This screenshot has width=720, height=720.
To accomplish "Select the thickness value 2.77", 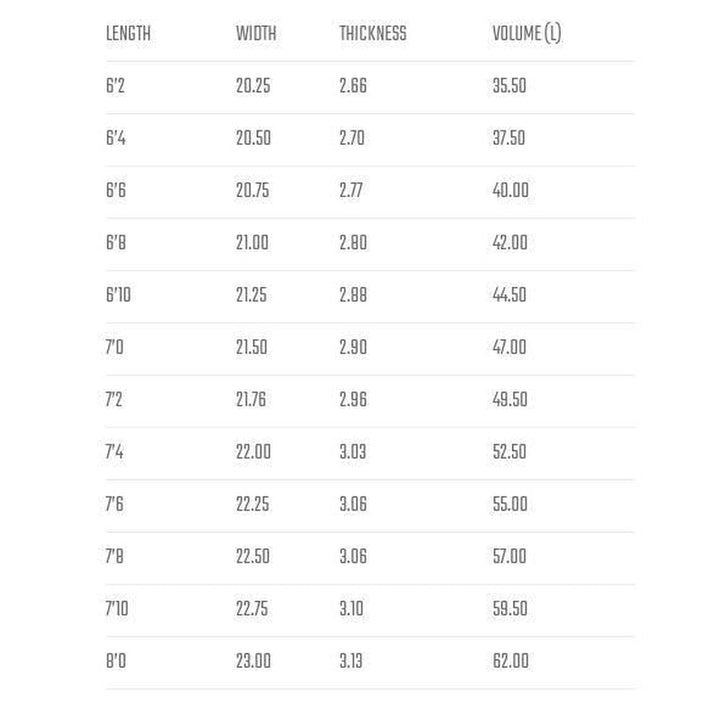I will (x=352, y=190).
